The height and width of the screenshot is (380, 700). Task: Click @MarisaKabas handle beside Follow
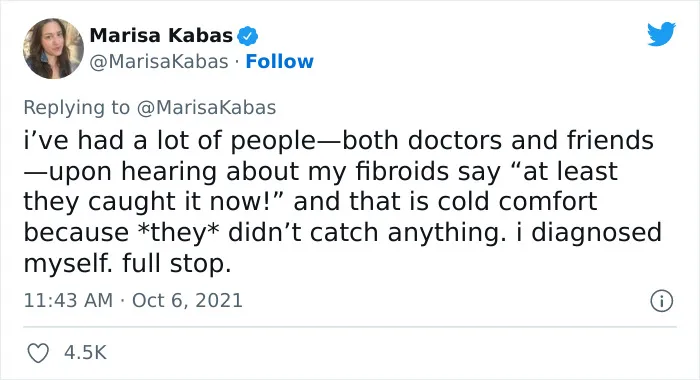[x=159, y=62]
